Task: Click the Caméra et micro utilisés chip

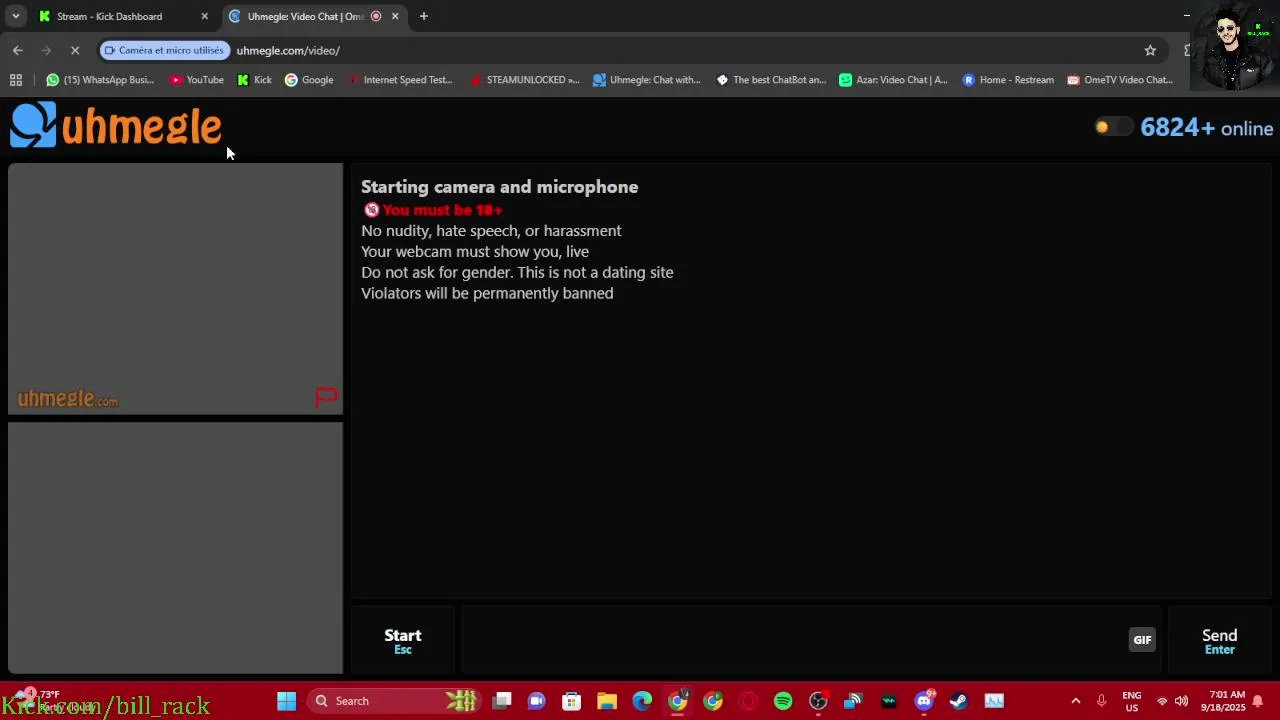Action: coord(165,50)
